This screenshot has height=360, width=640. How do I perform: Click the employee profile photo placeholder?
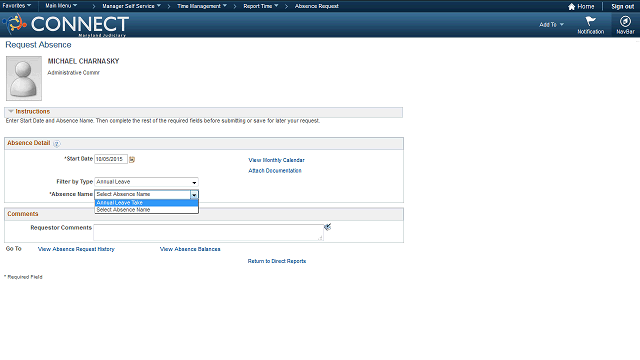tap(24, 78)
